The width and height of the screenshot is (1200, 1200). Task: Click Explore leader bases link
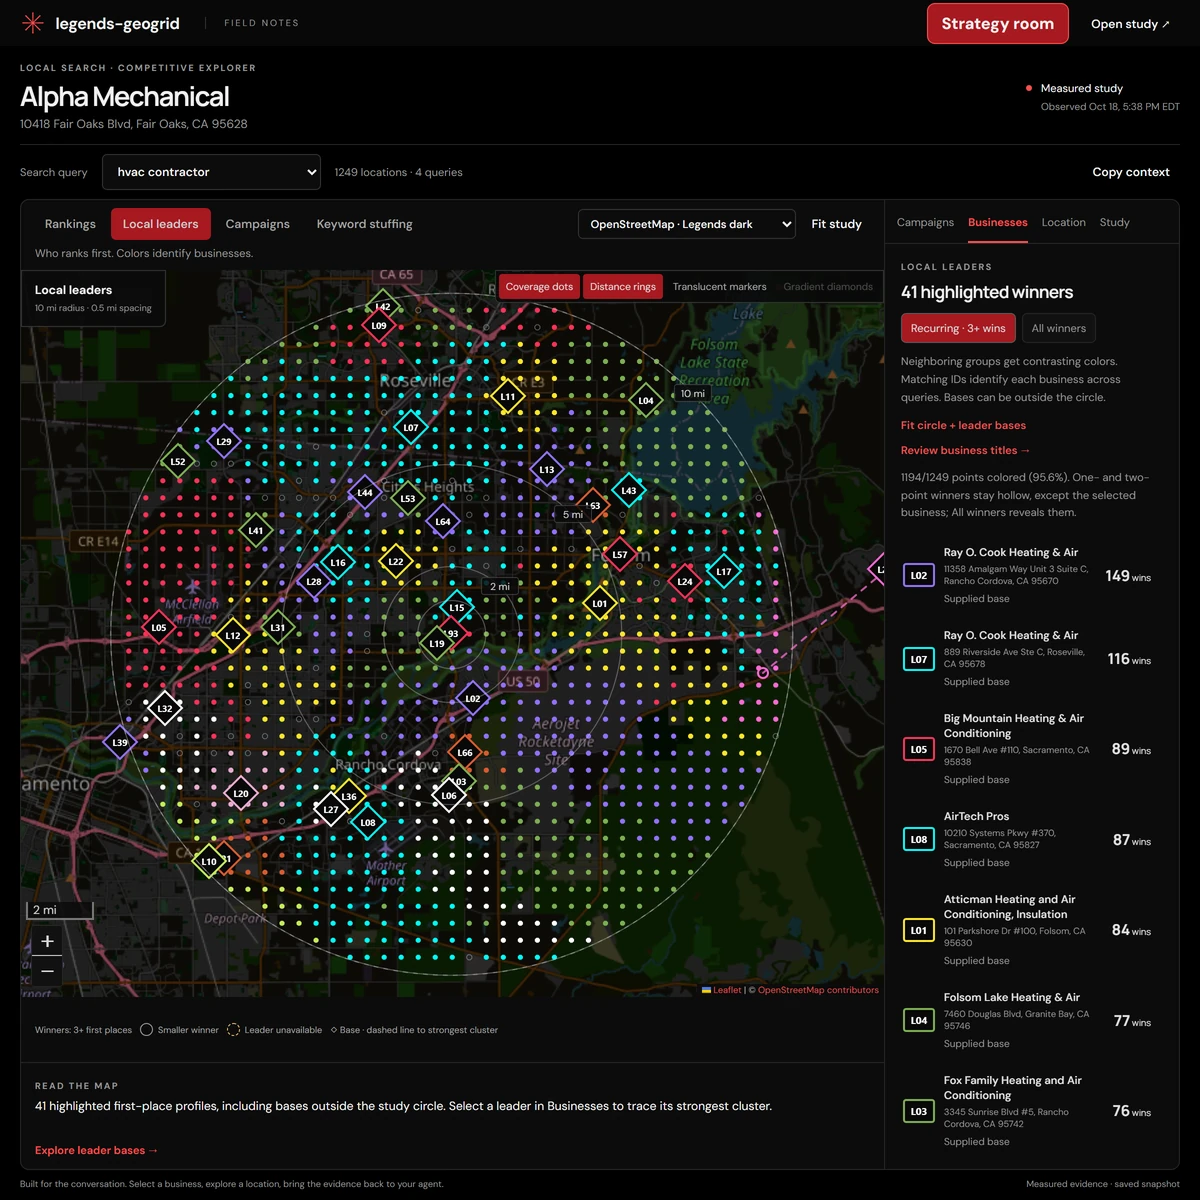coord(96,1150)
